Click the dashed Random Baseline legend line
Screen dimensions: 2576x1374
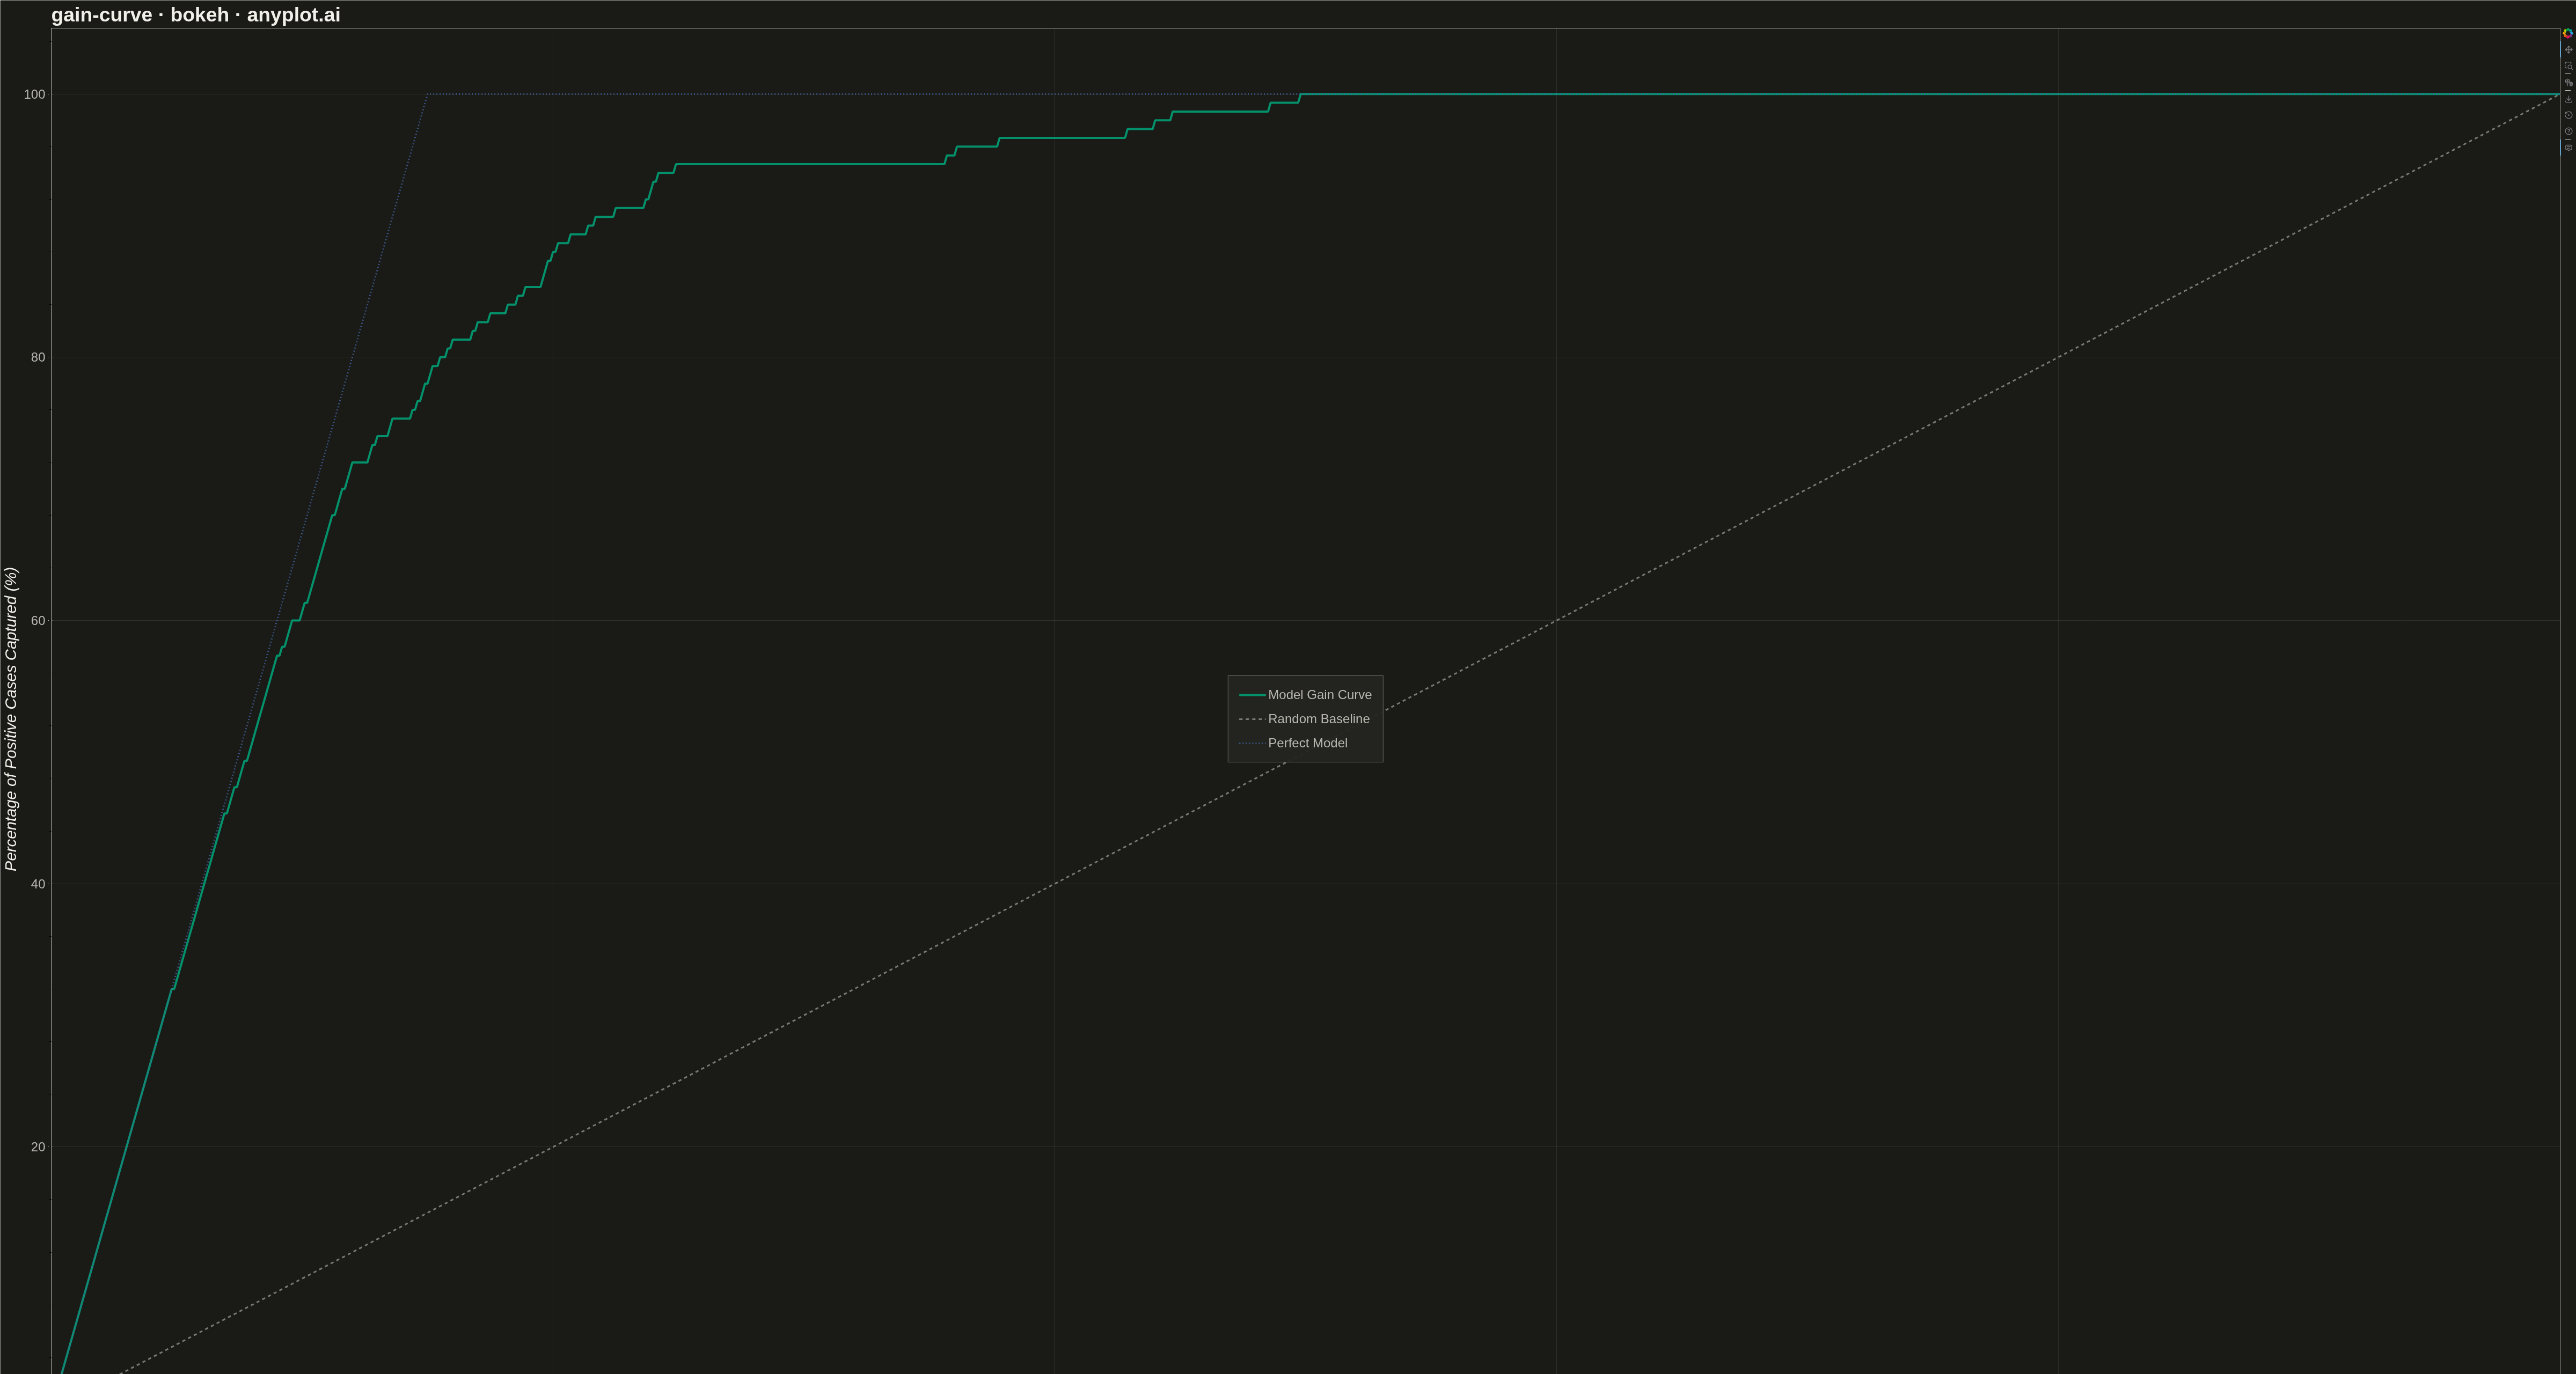(x=1252, y=718)
